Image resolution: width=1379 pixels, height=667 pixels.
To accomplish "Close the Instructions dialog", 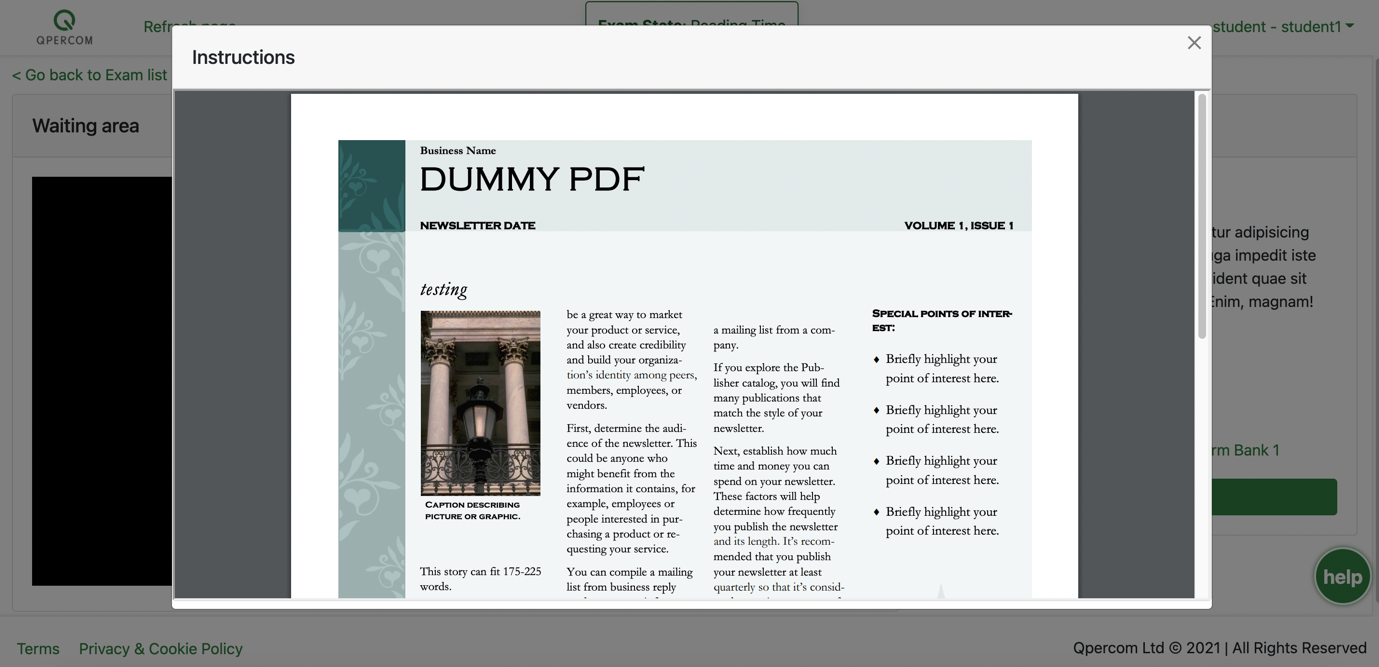I will pyautogui.click(x=1194, y=42).
